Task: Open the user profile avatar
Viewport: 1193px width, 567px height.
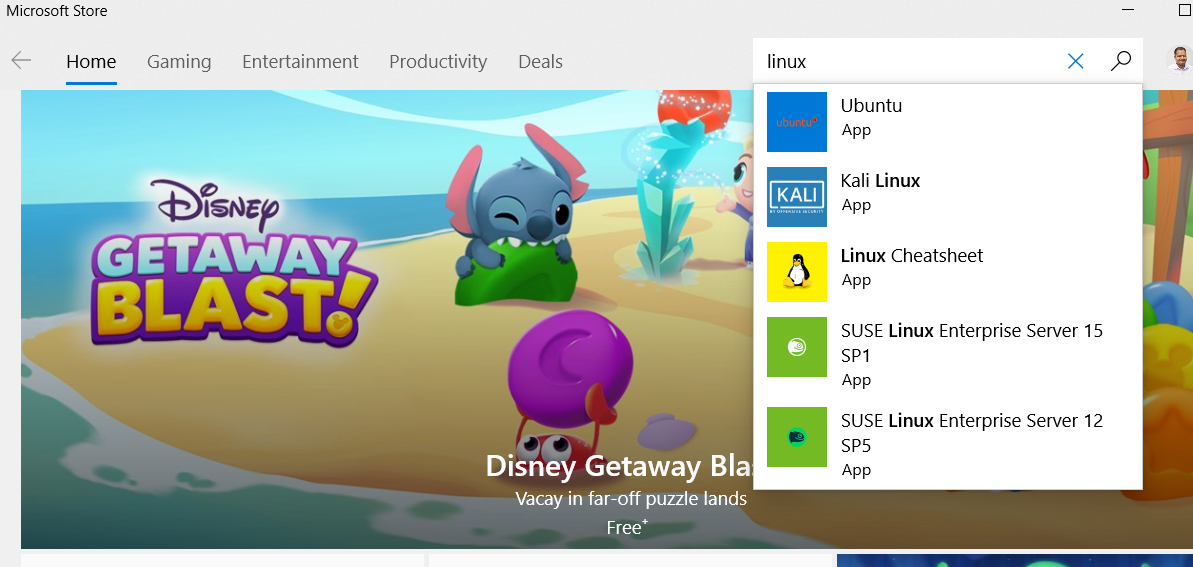Action: [1179, 59]
